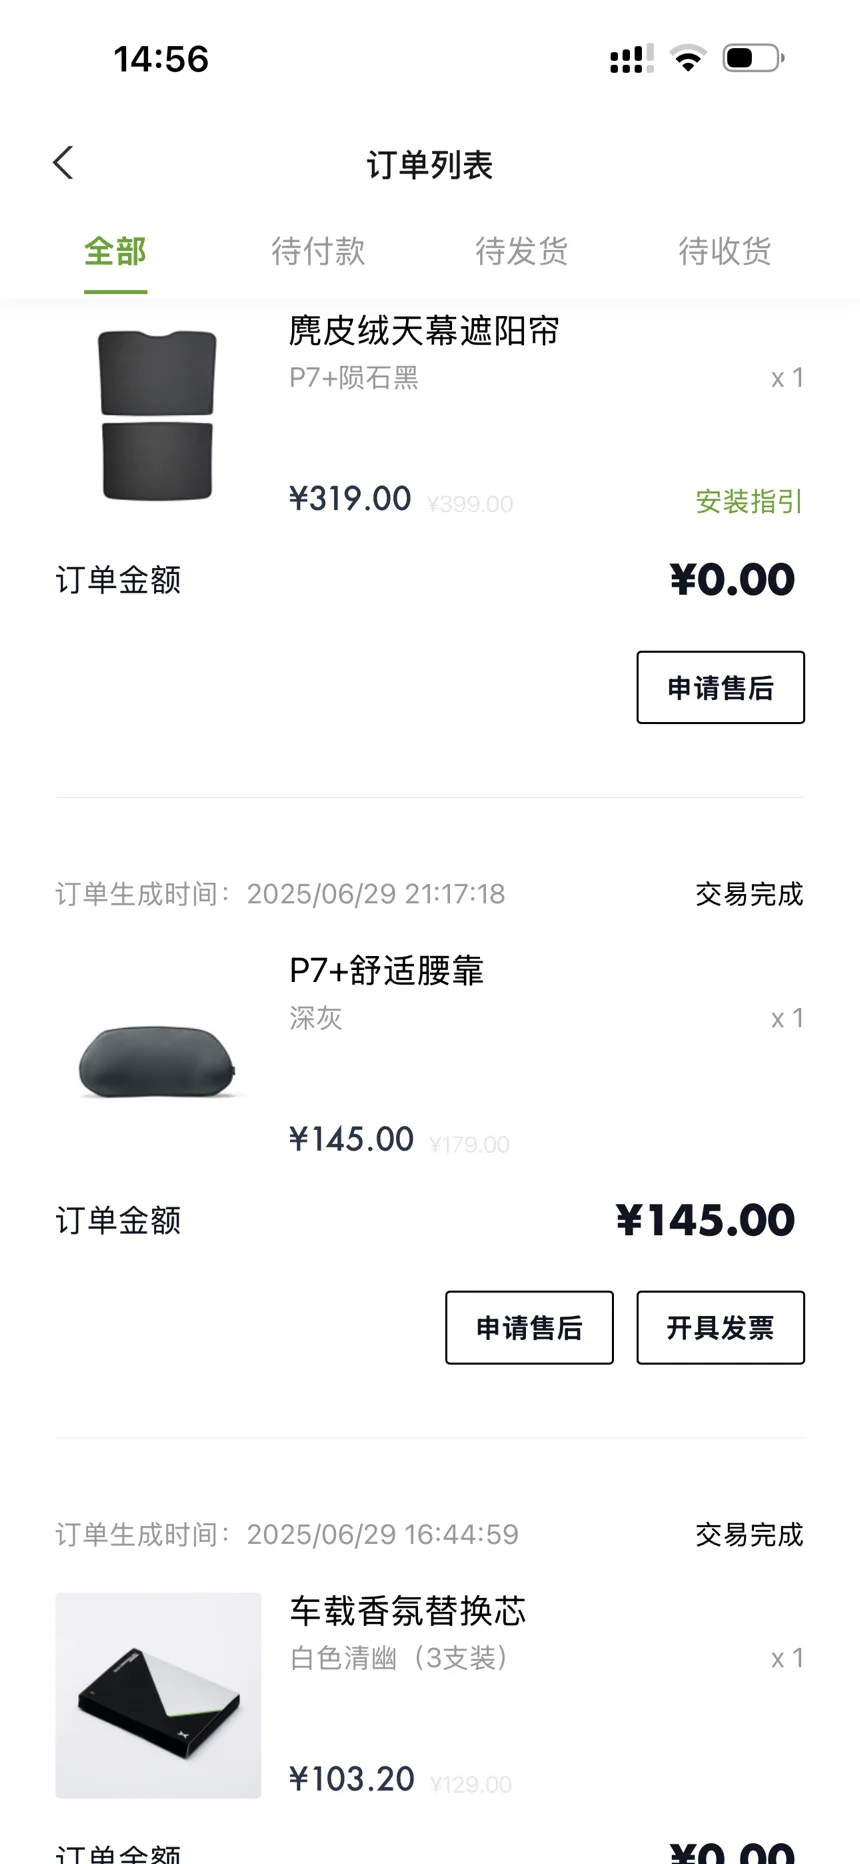Tap the 订单列表 page title

(430, 165)
